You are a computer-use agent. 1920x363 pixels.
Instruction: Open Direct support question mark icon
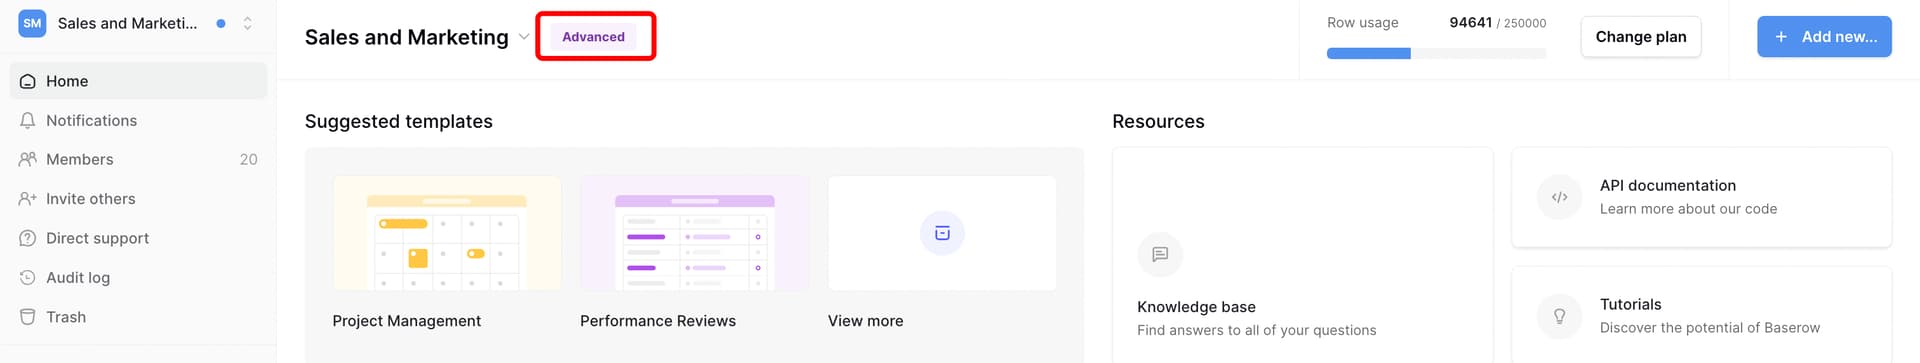pos(28,238)
